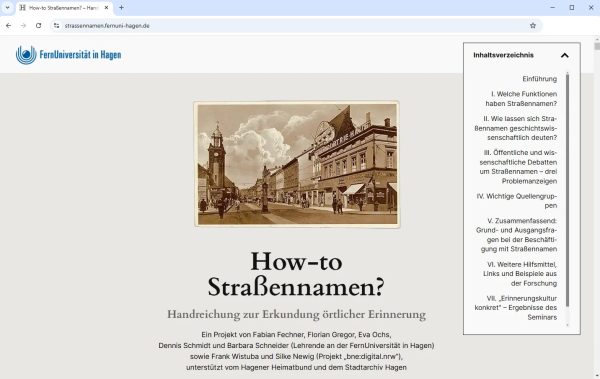The height and width of the screenshot is (379, 600).
Task: Open a new tab with plus icon
Action: pos(121,7)
